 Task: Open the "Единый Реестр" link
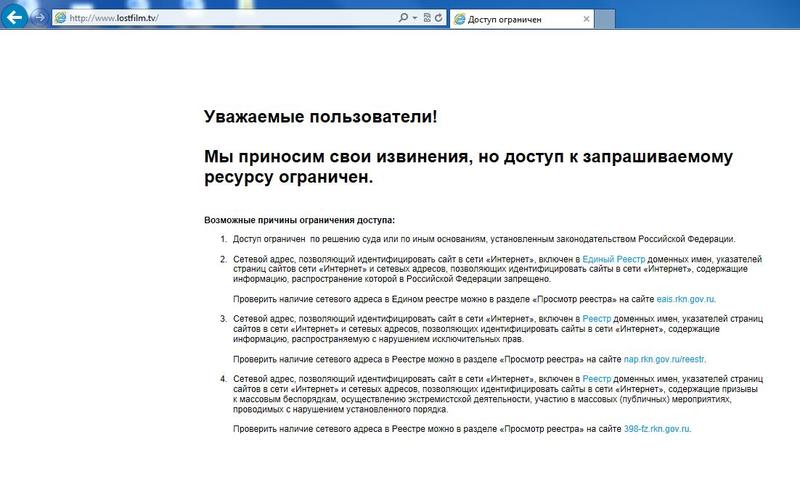pyautogui.click(x=614, y=259)
